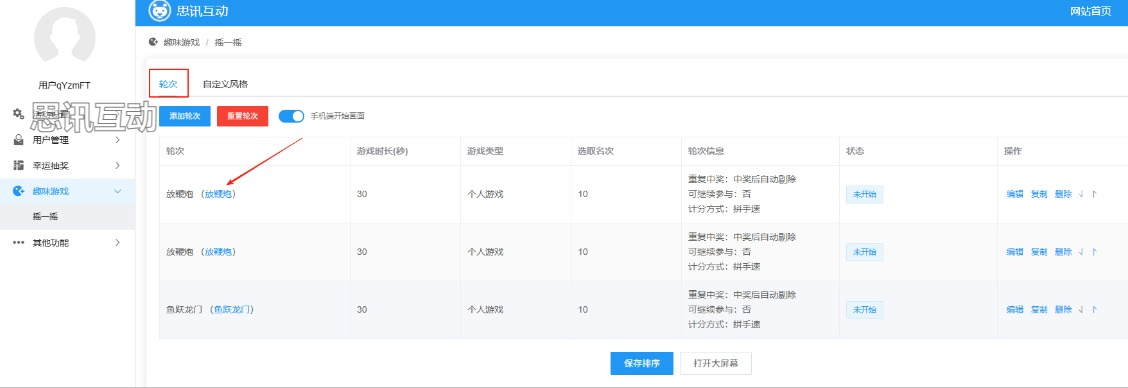This screenshot has height=388, width=1128.
Task: Click the 用户管理 person icon
Action: (x=19, y=140)
